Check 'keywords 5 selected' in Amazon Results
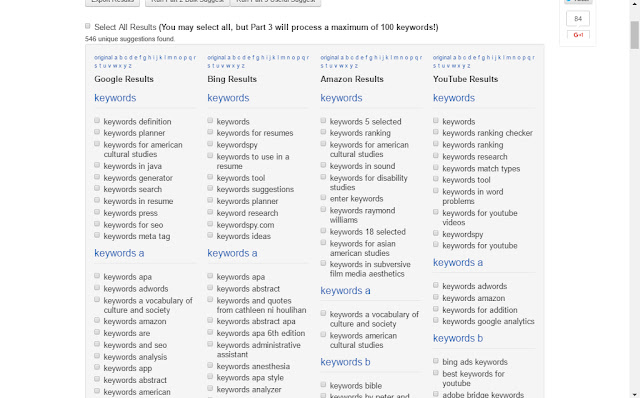Viewport: 640px width, 398px height. click(323, 120)
